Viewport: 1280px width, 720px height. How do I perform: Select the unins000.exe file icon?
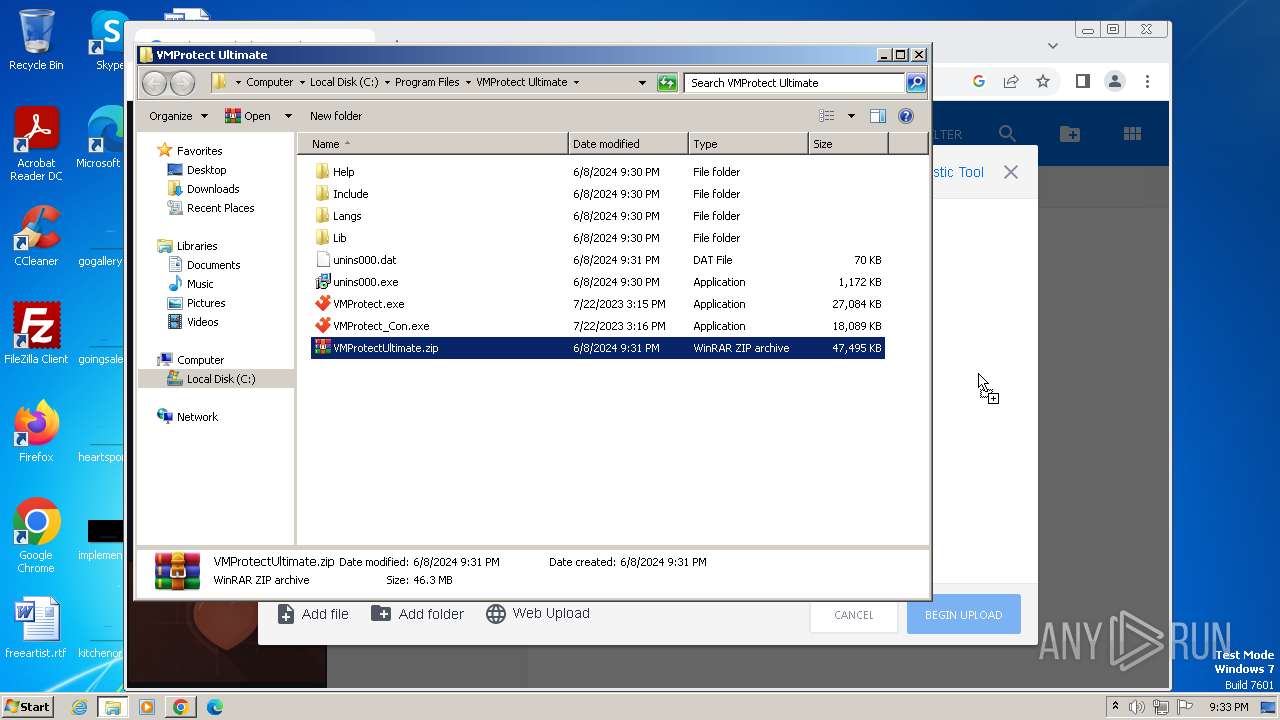click(322, 282)
